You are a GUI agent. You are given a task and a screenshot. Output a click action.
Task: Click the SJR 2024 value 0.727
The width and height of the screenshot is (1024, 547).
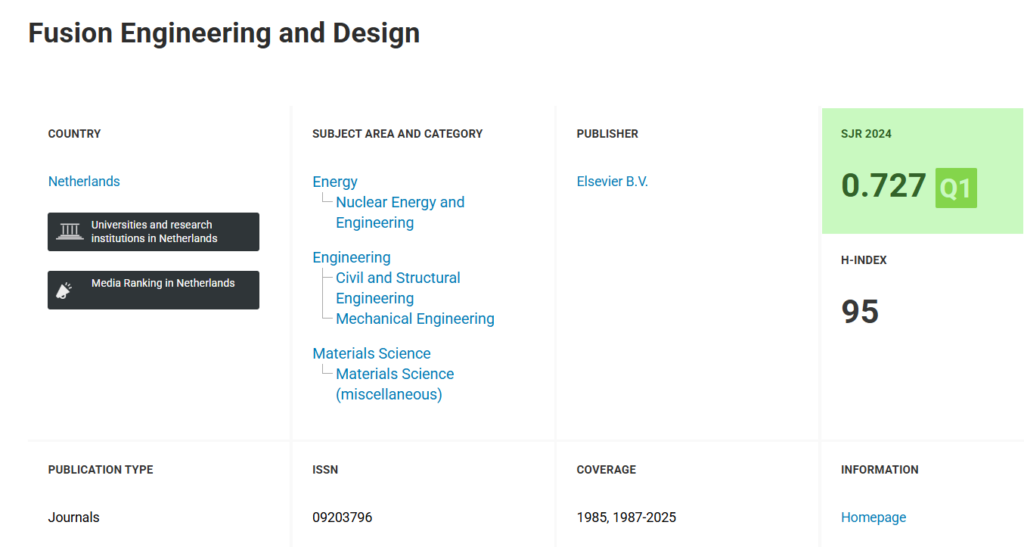tap(883, 186)
